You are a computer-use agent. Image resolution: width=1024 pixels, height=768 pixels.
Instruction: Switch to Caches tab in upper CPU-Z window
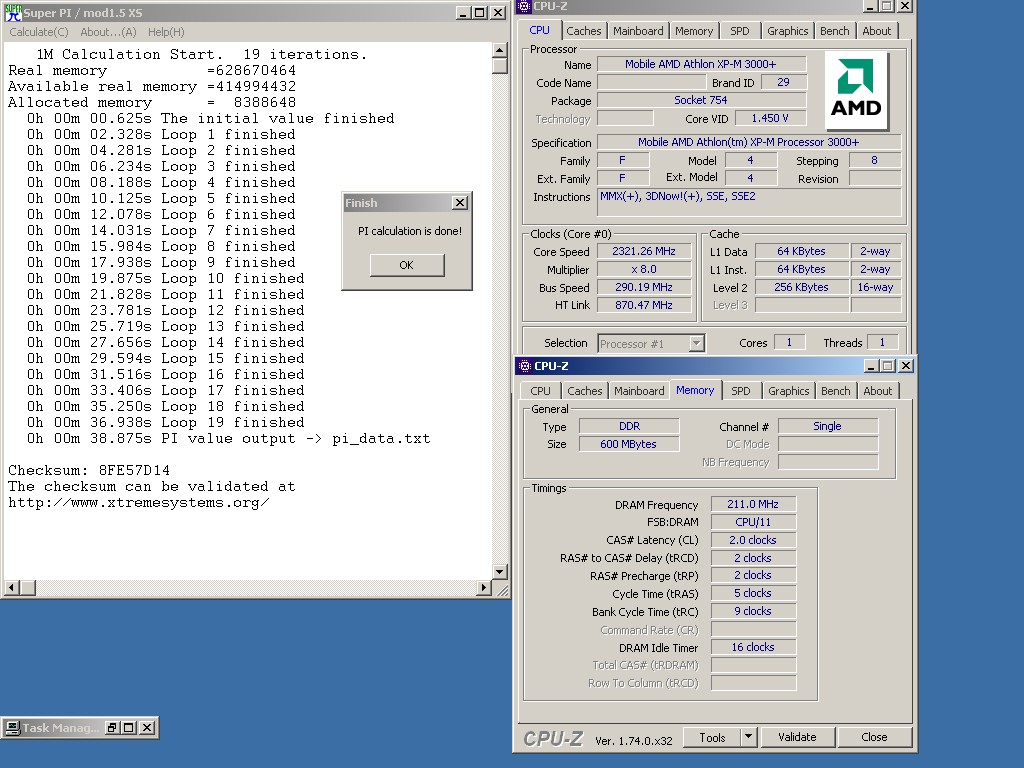(x=583, y=31)
